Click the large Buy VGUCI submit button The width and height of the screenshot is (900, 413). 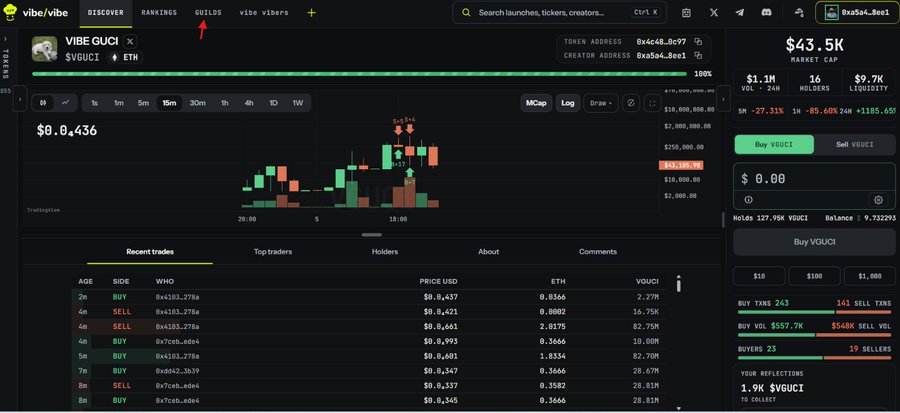814,242
